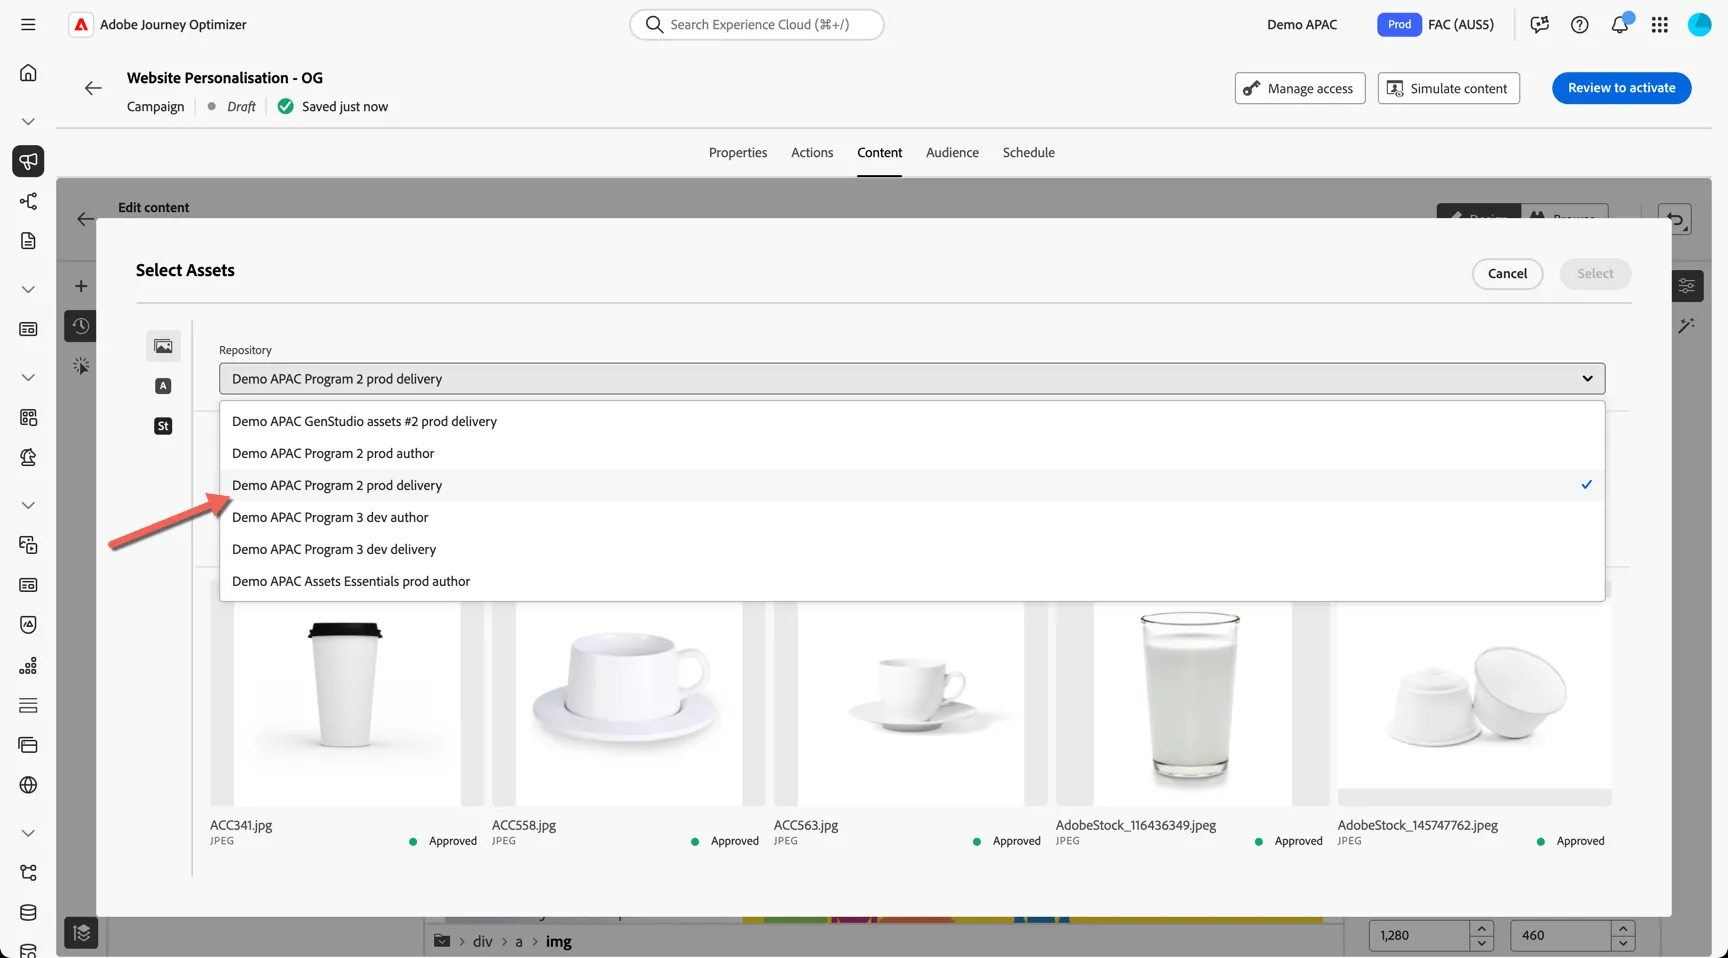Decrease the 460 height stepper
This screenshot has width=1728, height=958.
click(1623, 943)
